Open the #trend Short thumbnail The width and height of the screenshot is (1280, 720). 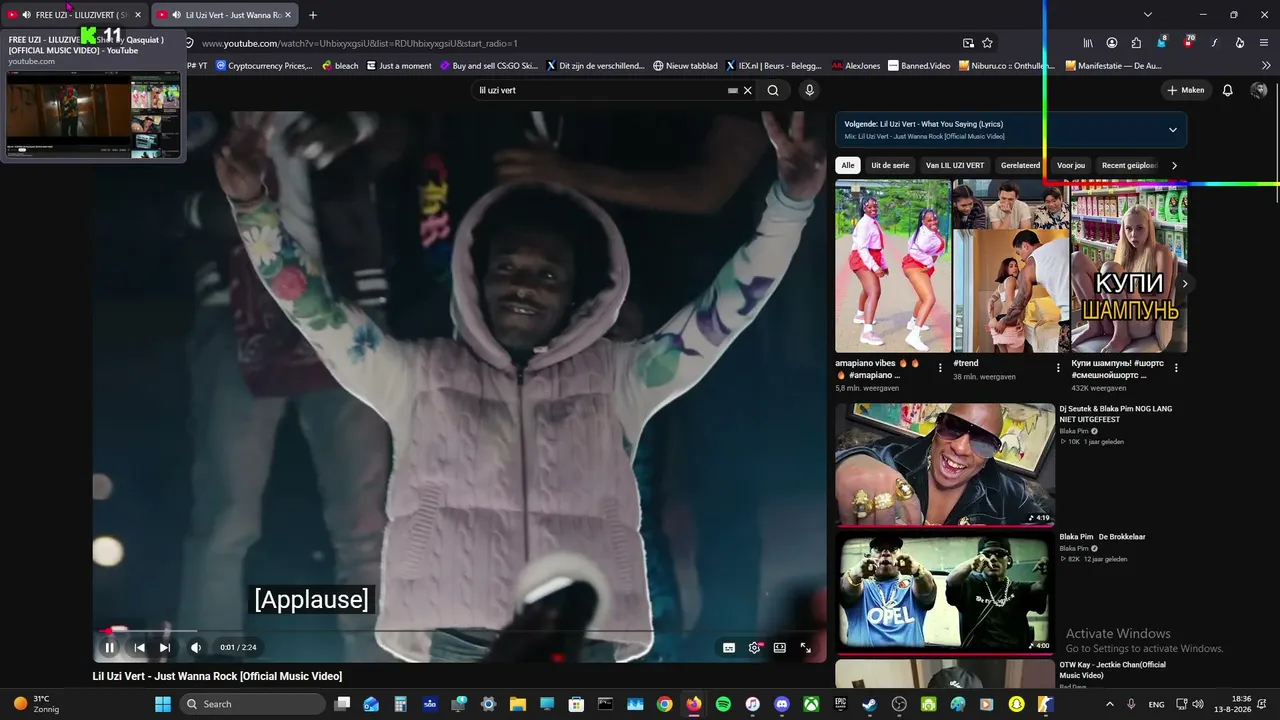coord(1011,266)
